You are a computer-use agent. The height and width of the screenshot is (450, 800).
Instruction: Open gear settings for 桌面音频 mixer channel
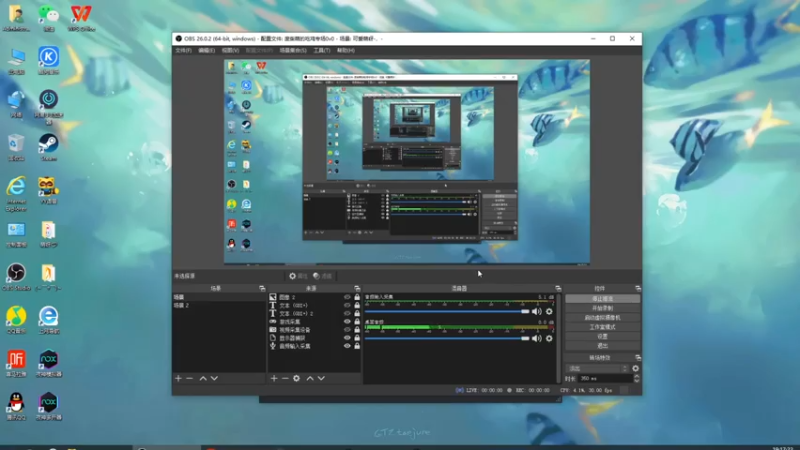[x=549, y=338]
